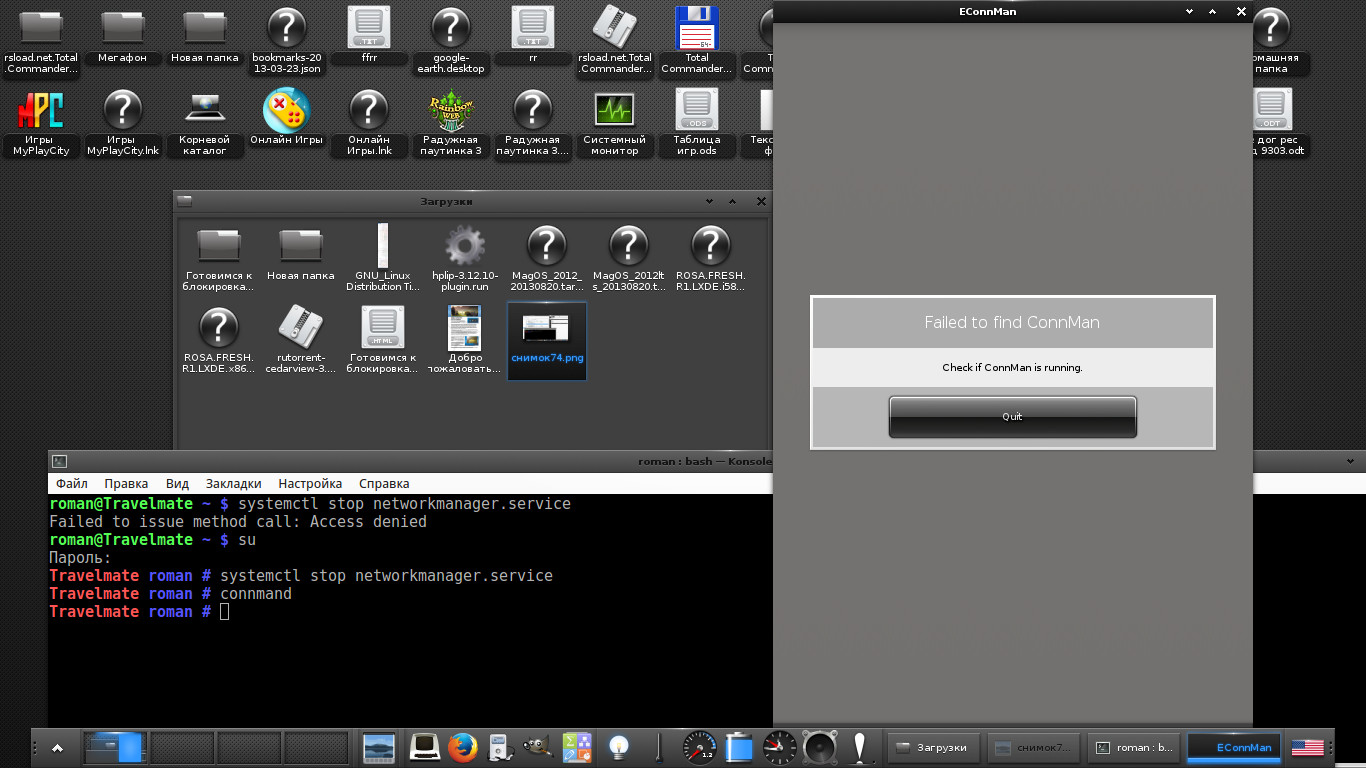Screen dimensions: 1366x768
Task: Open the start menu arrow on the shelf
Action: (58, 747)
